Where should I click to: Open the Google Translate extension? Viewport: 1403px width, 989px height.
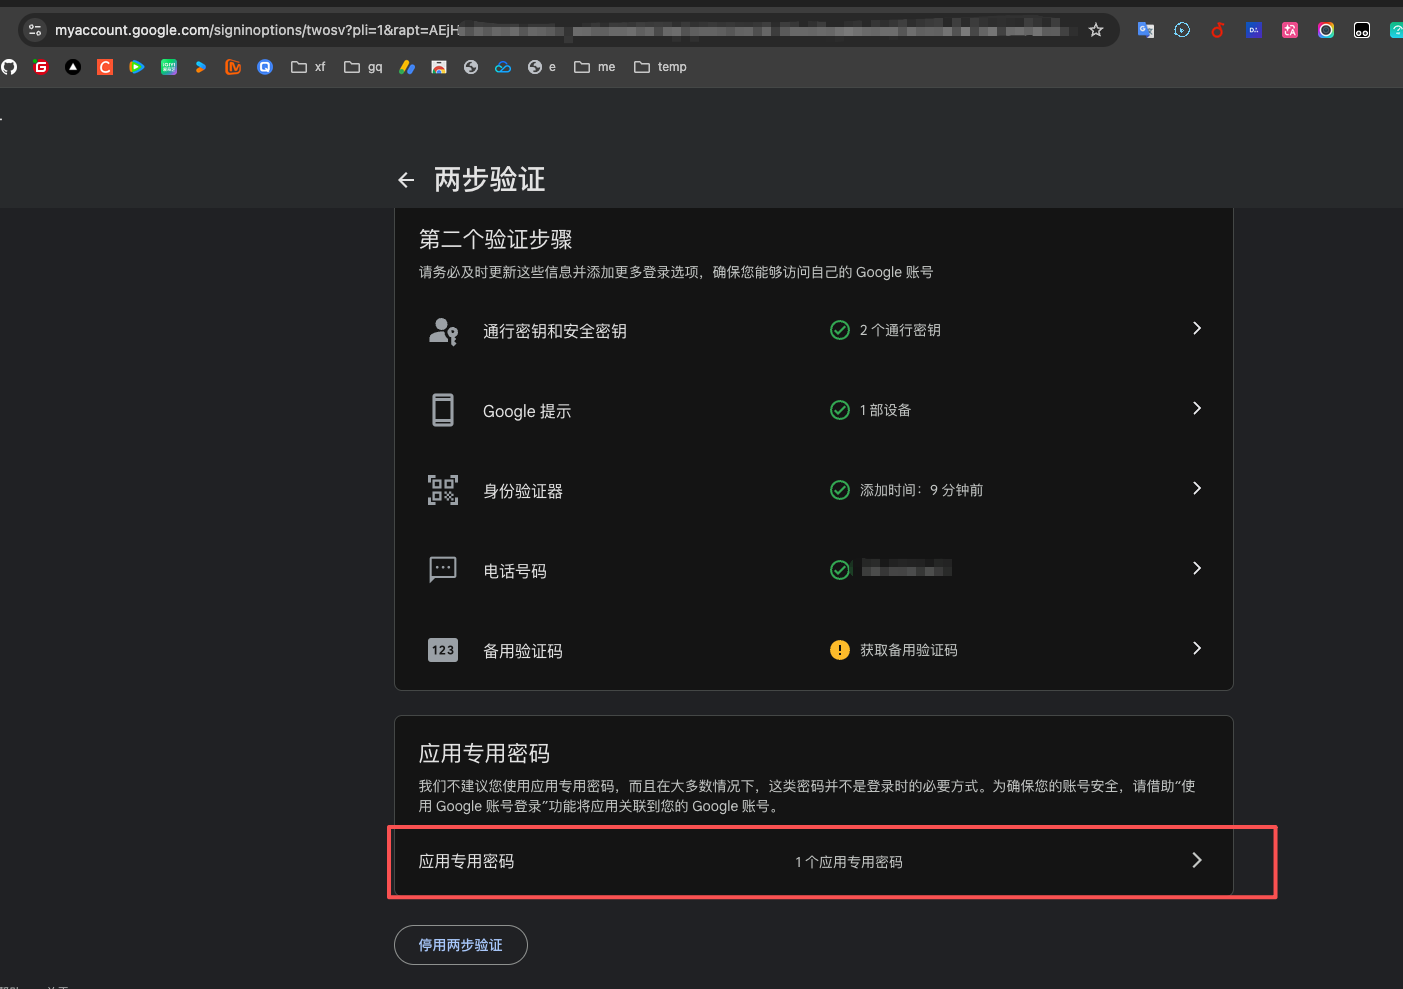[x=1146, y=30]
